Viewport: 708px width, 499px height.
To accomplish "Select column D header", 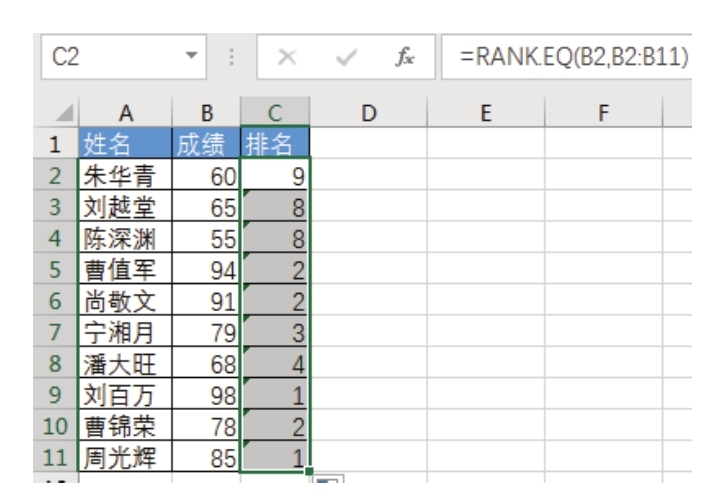I will click(368, 115).
